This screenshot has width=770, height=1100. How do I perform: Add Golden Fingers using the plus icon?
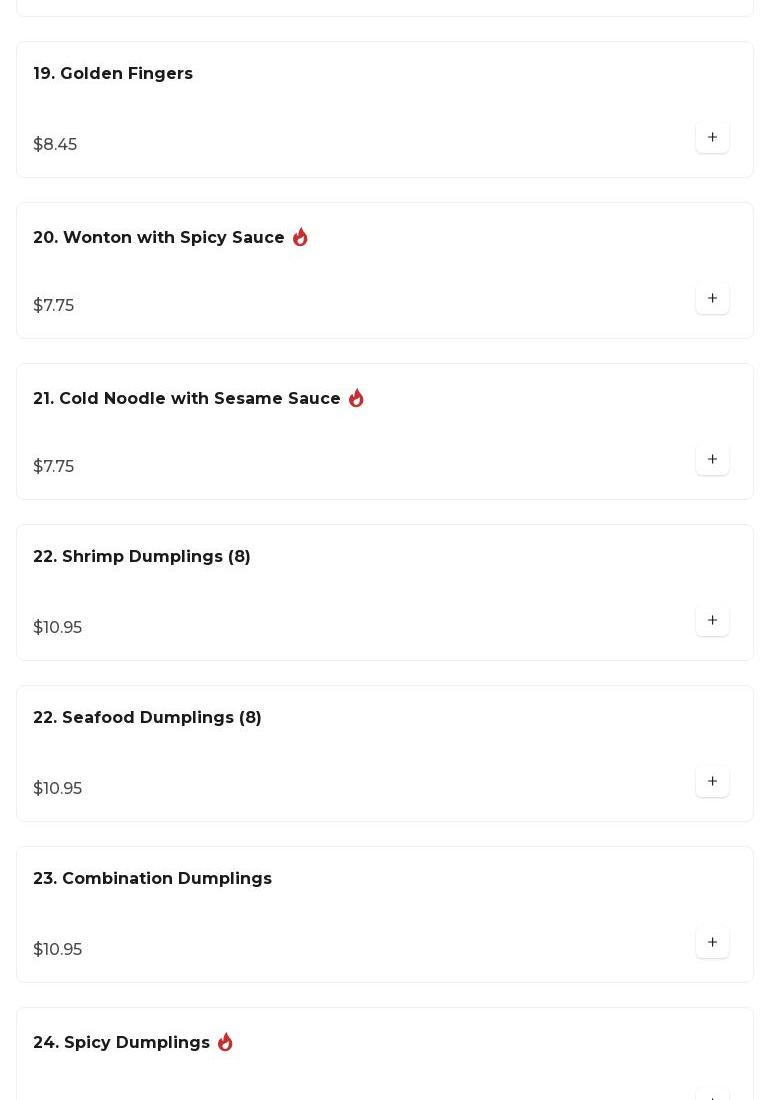(x=712, y=137)
